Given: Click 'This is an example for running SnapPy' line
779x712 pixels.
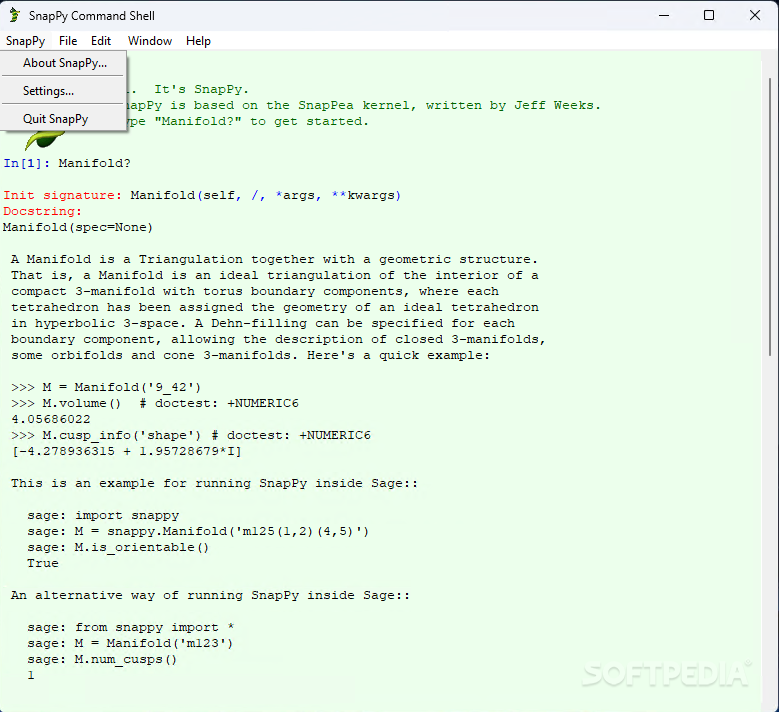Looking at the screenshot, I should 215,483.
